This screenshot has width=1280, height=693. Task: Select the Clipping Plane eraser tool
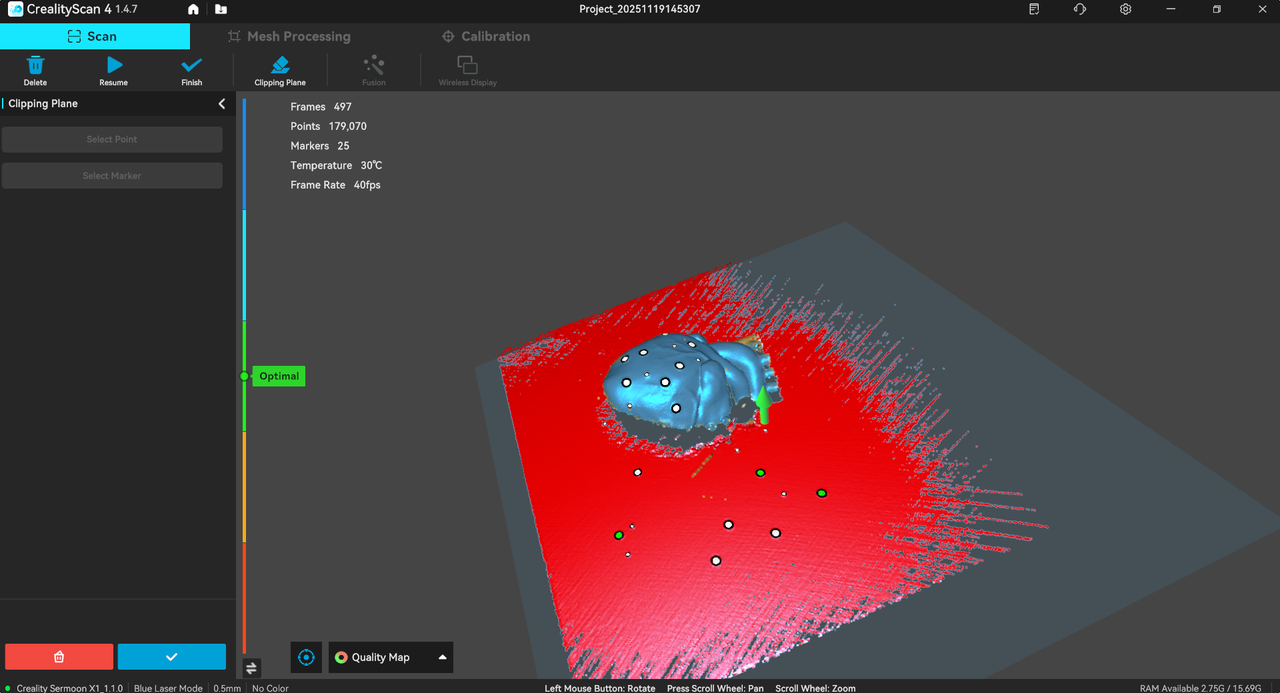280,66
